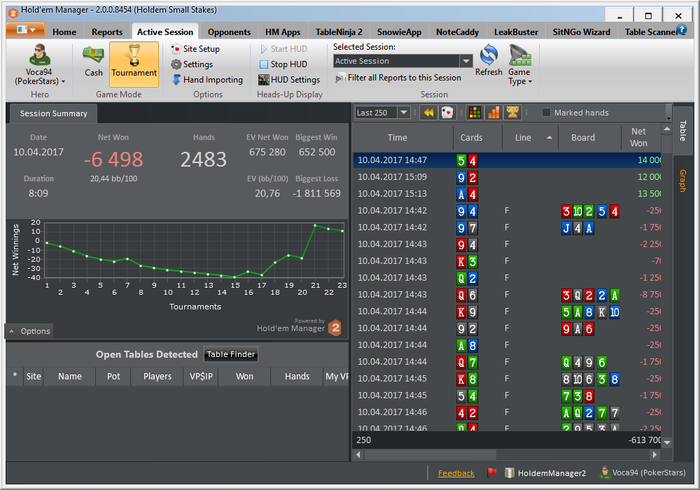This screenshot has height=490, width=700.
Task: Open the Last 250 hands dropdown
Action: (x=404, y=112)
